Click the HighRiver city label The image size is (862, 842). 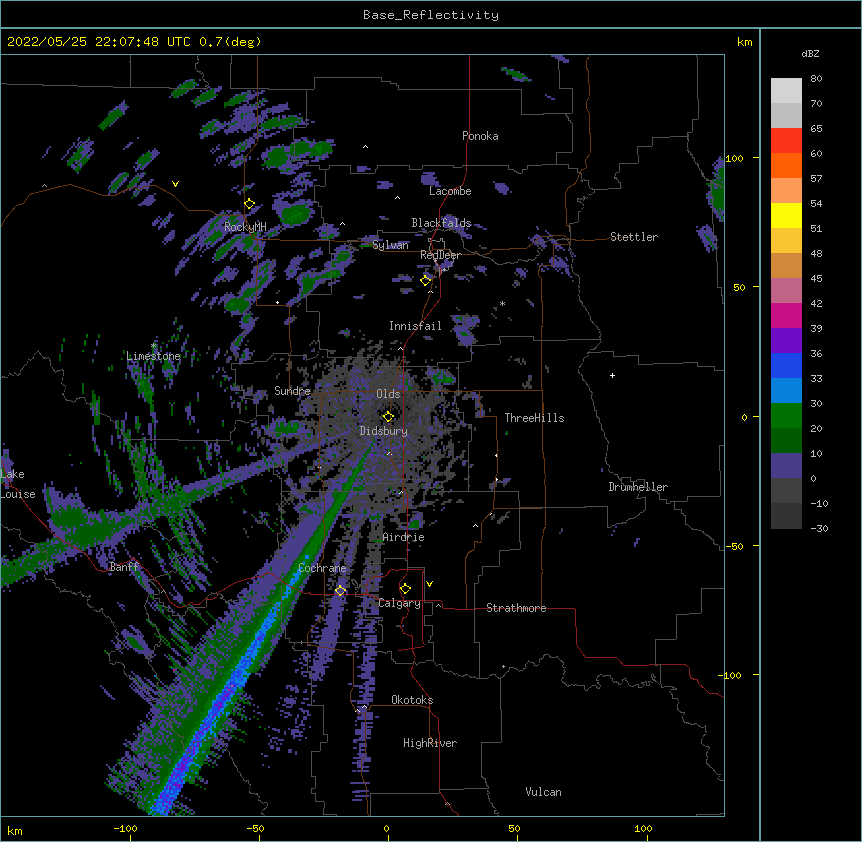(x=430, y=743)
